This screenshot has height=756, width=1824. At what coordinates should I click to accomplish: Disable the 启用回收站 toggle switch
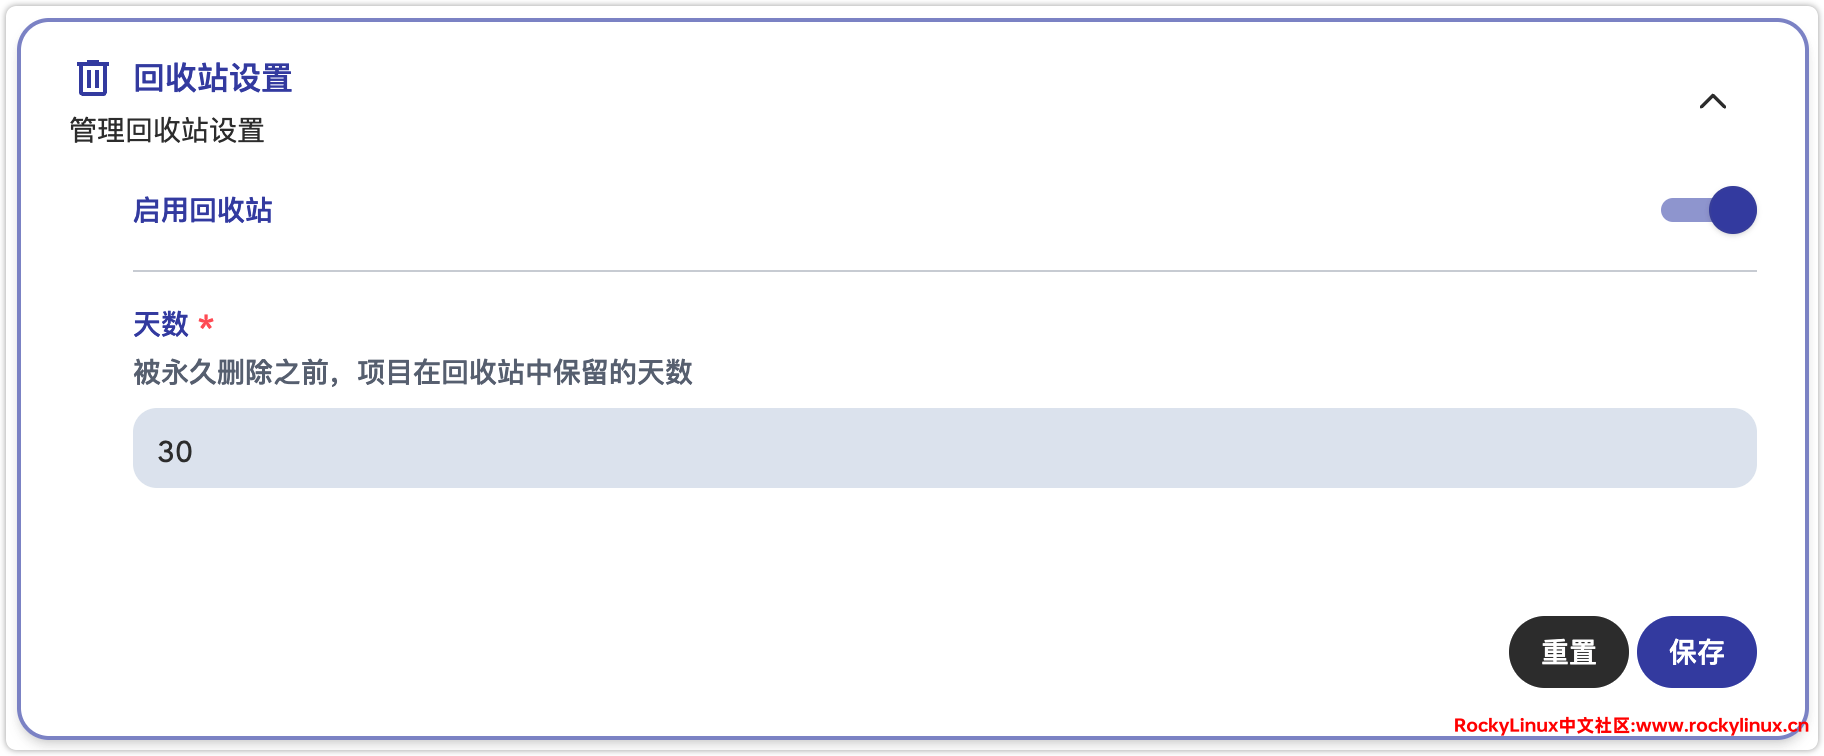tap(1708, 210)
